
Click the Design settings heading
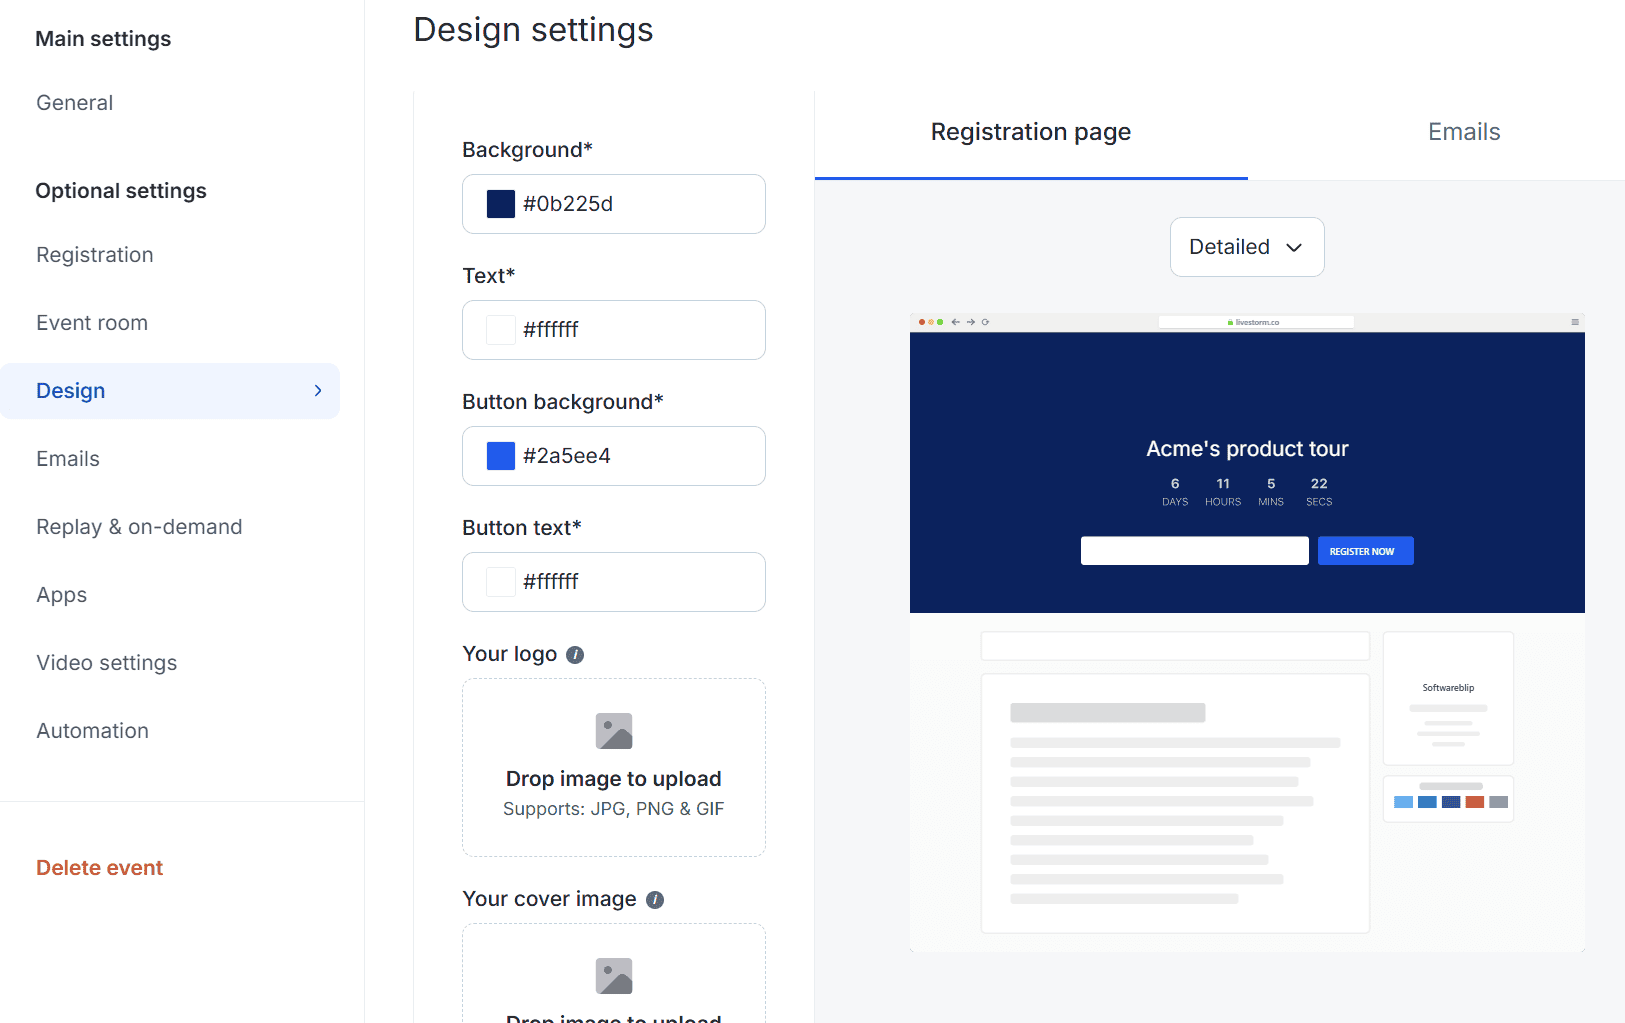tap(533, 30)
